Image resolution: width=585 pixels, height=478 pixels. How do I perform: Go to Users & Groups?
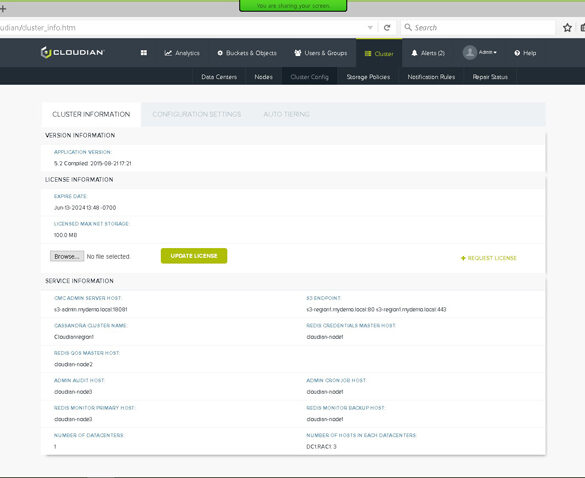pos(320,53)
